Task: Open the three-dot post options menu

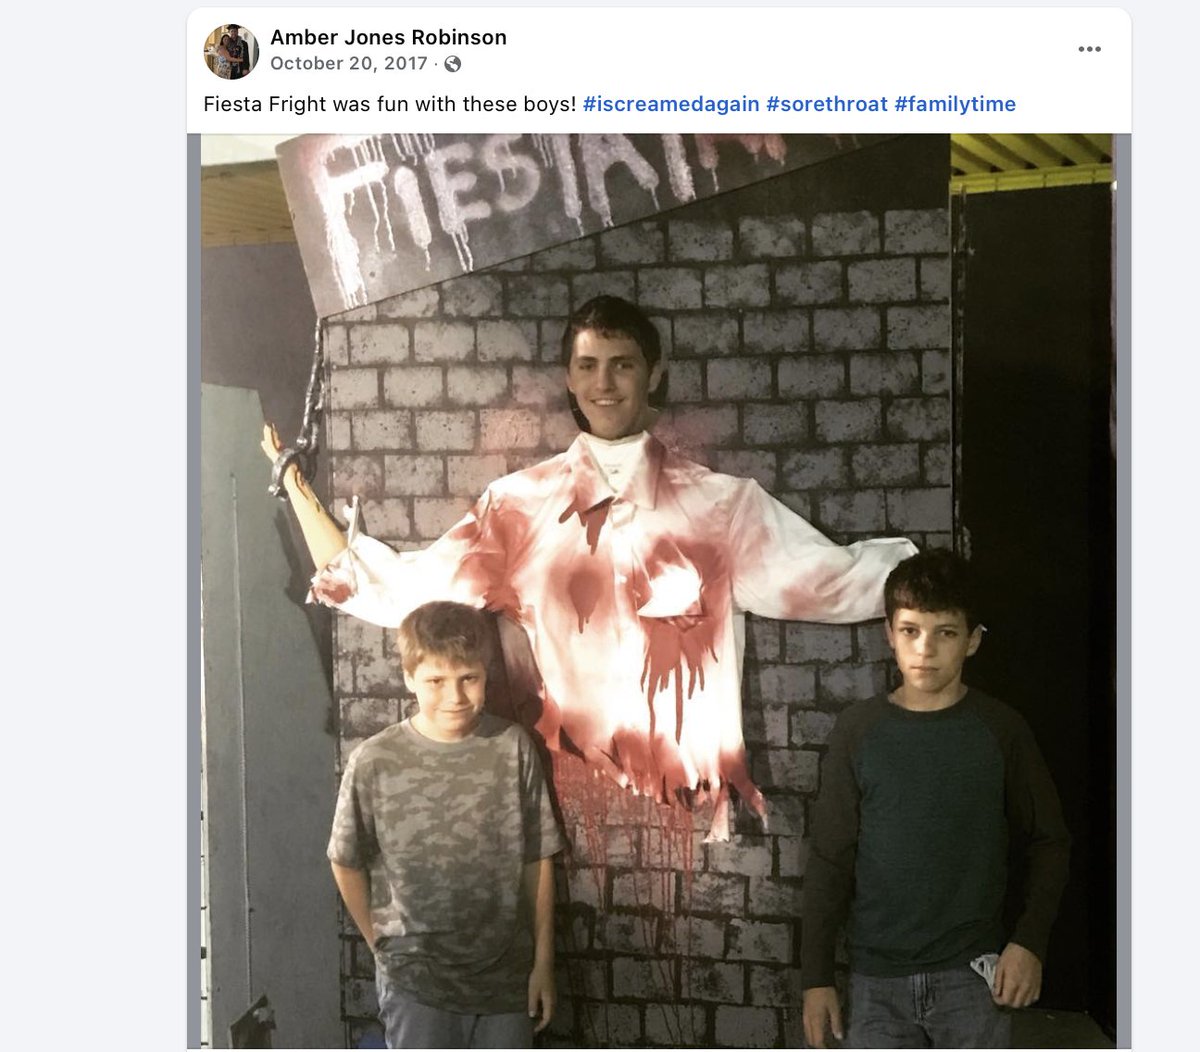Action: (1089, 49)
